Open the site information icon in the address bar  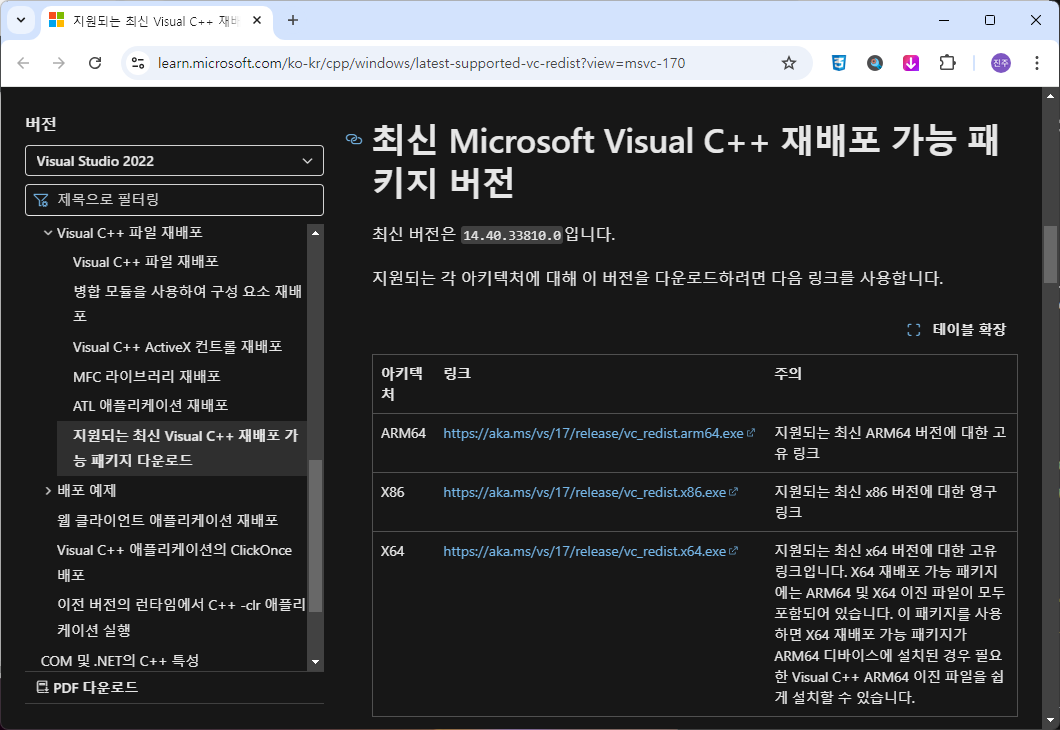click(138, 63)
